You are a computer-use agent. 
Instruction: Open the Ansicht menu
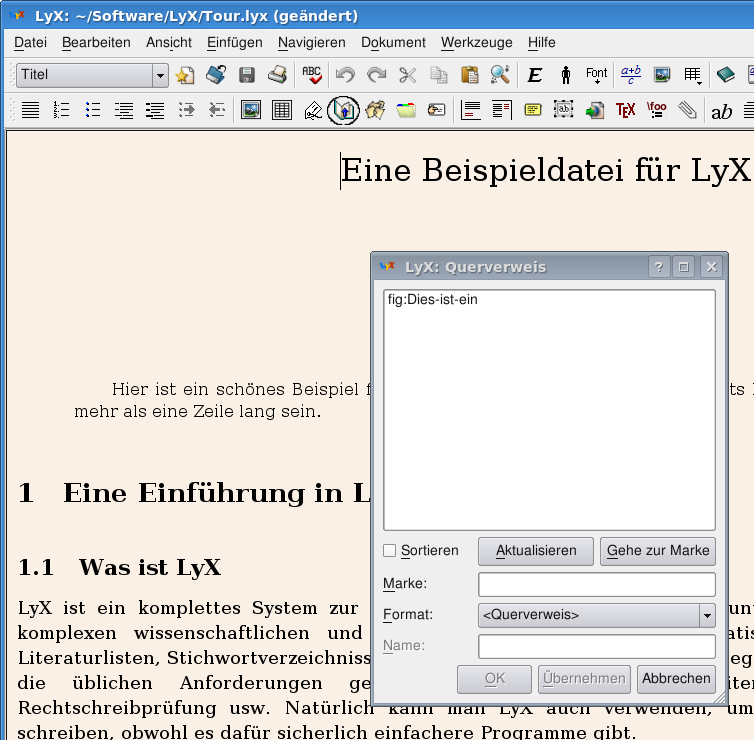(169, 42)
